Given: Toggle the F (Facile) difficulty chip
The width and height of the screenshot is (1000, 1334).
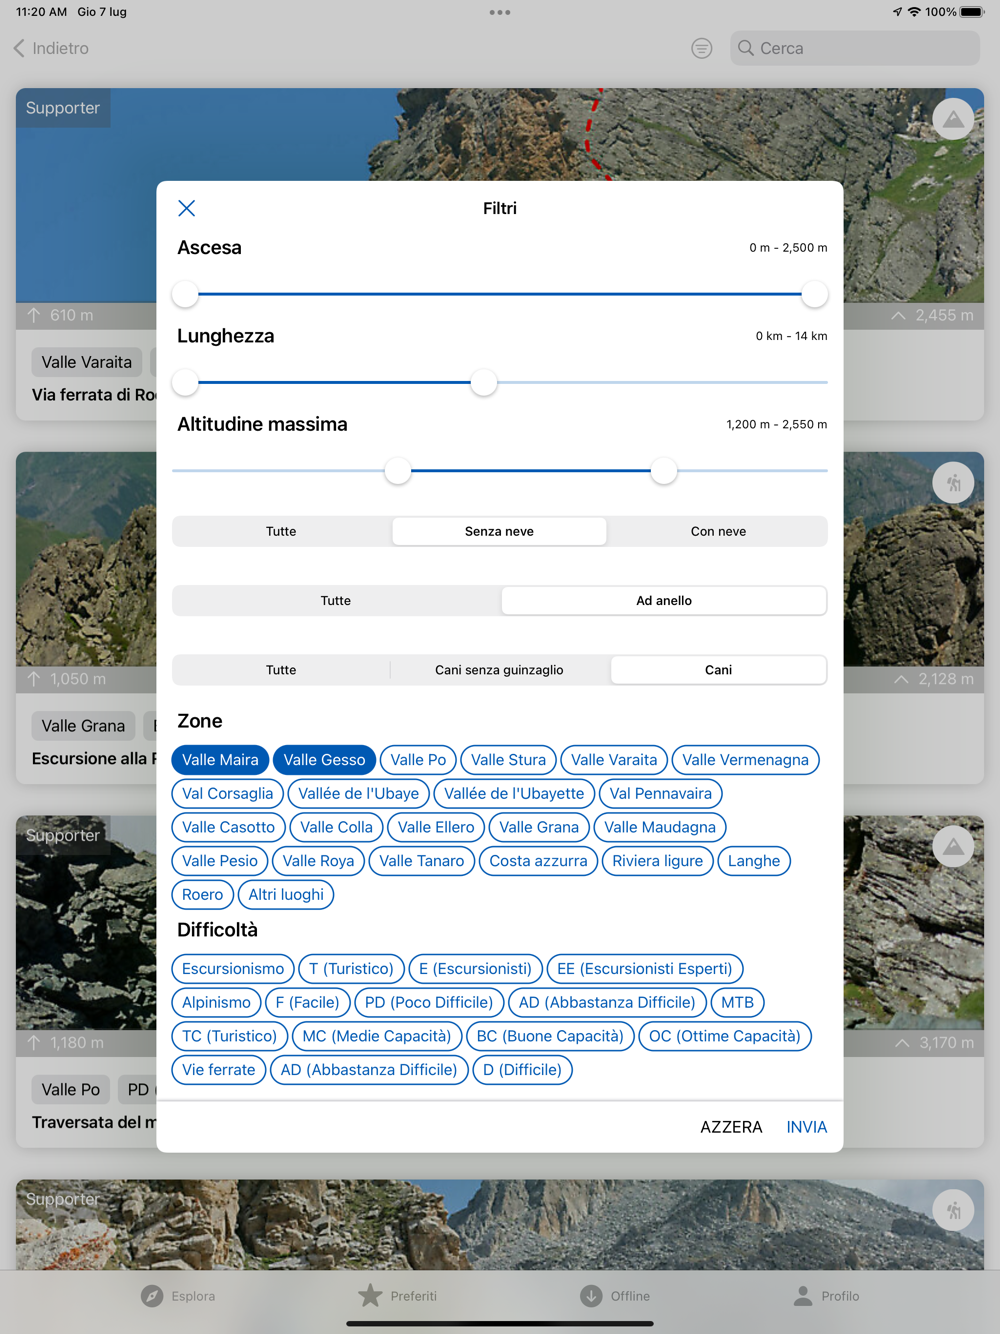Looking at the screenshot, I should 308,1003.
